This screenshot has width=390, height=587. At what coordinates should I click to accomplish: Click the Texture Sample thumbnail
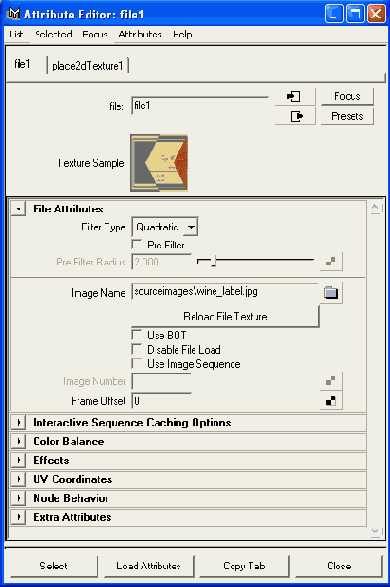(159, 163)
